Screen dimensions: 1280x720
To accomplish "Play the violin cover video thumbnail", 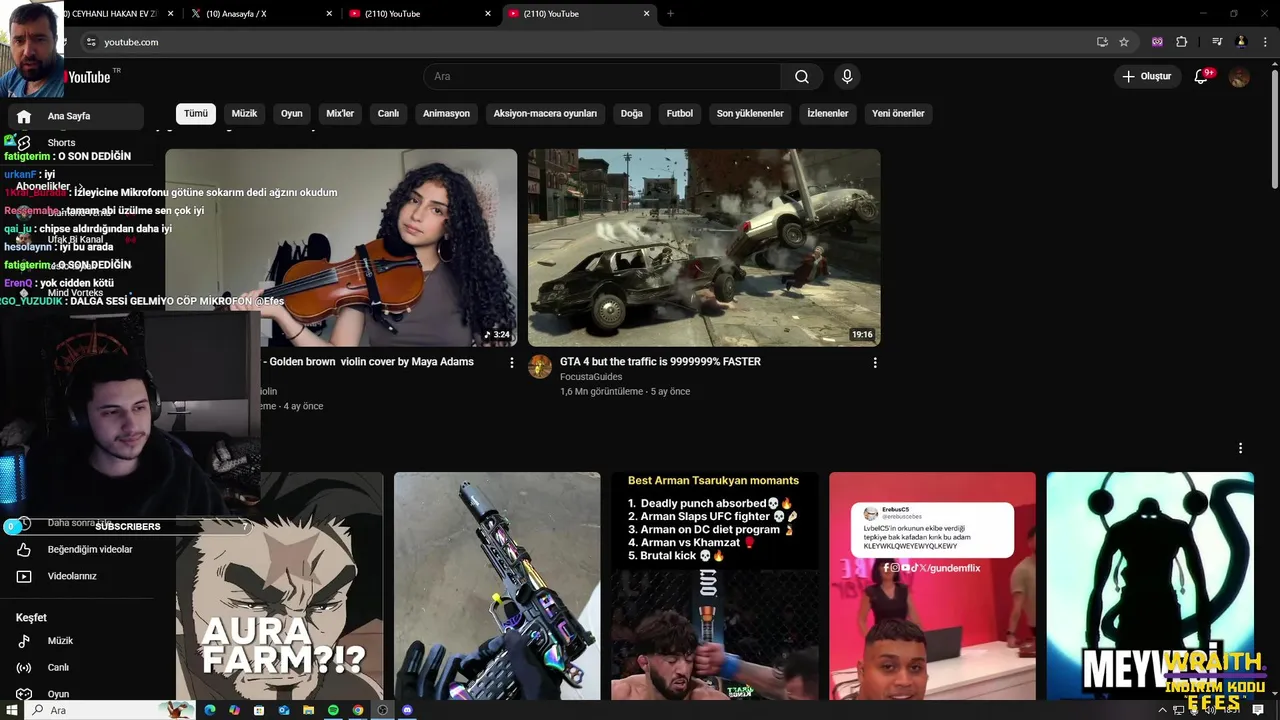I will tap(341, 248).
